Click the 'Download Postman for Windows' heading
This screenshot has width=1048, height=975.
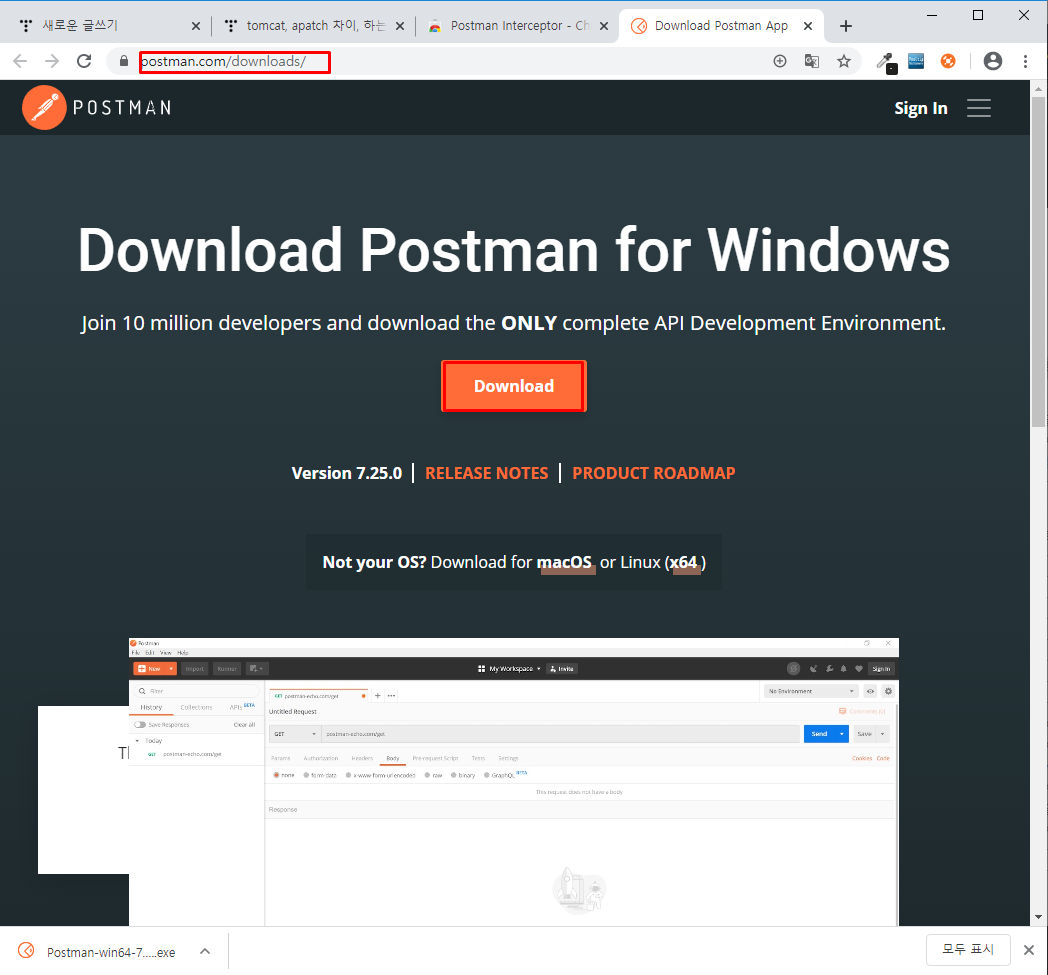(x=513, y=251)
